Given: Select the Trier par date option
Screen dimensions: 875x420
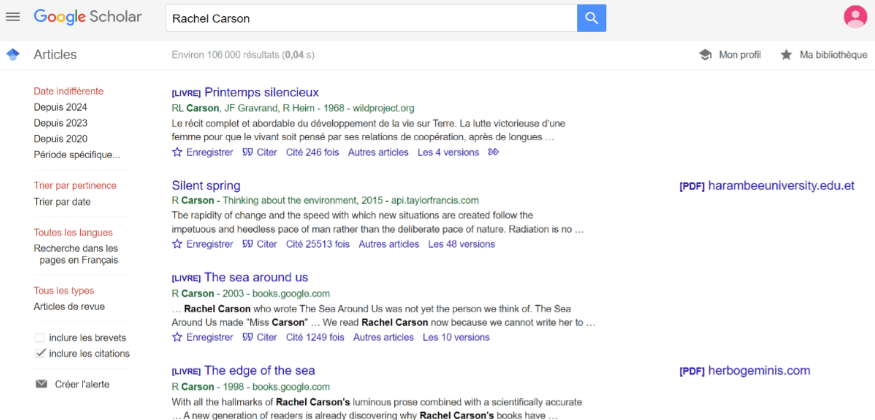Looking at the screenshot, I should 62,201.
